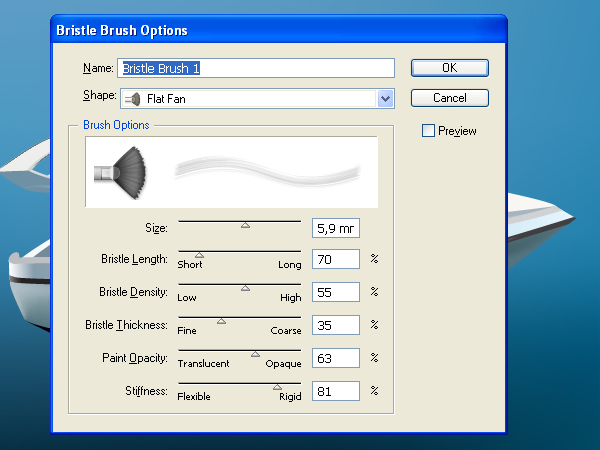Click the Bristle Density slider handle

pyautogui.click(x=245, y=288)
